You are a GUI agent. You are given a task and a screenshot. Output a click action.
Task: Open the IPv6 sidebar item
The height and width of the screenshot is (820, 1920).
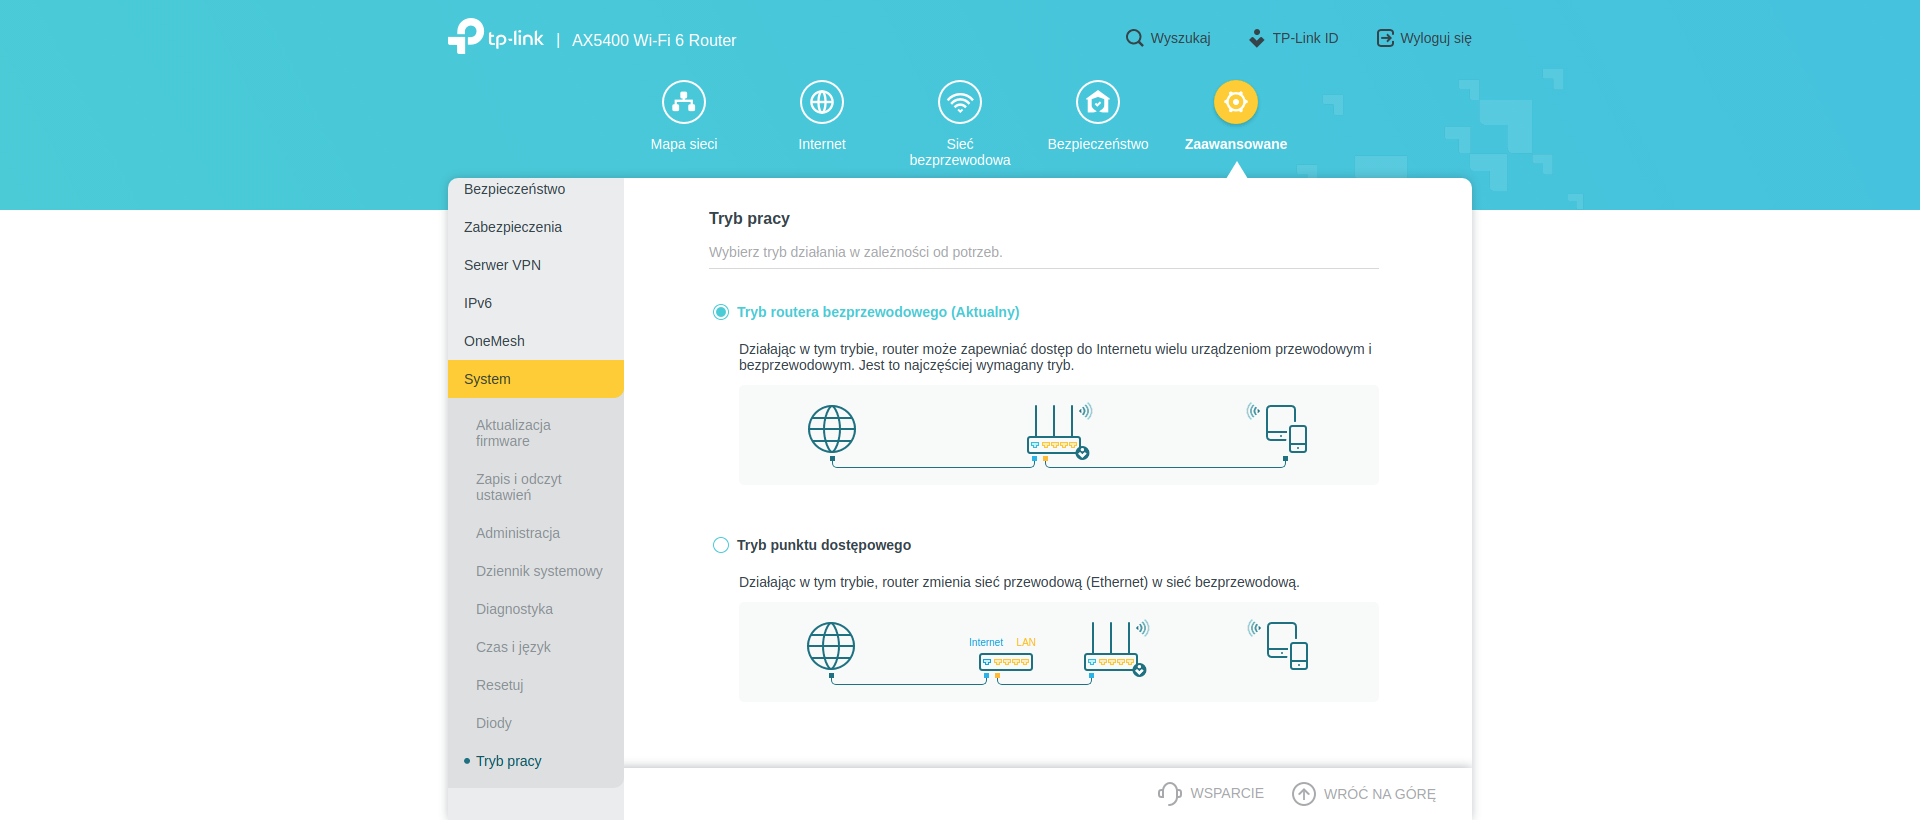tap(478, 303)
